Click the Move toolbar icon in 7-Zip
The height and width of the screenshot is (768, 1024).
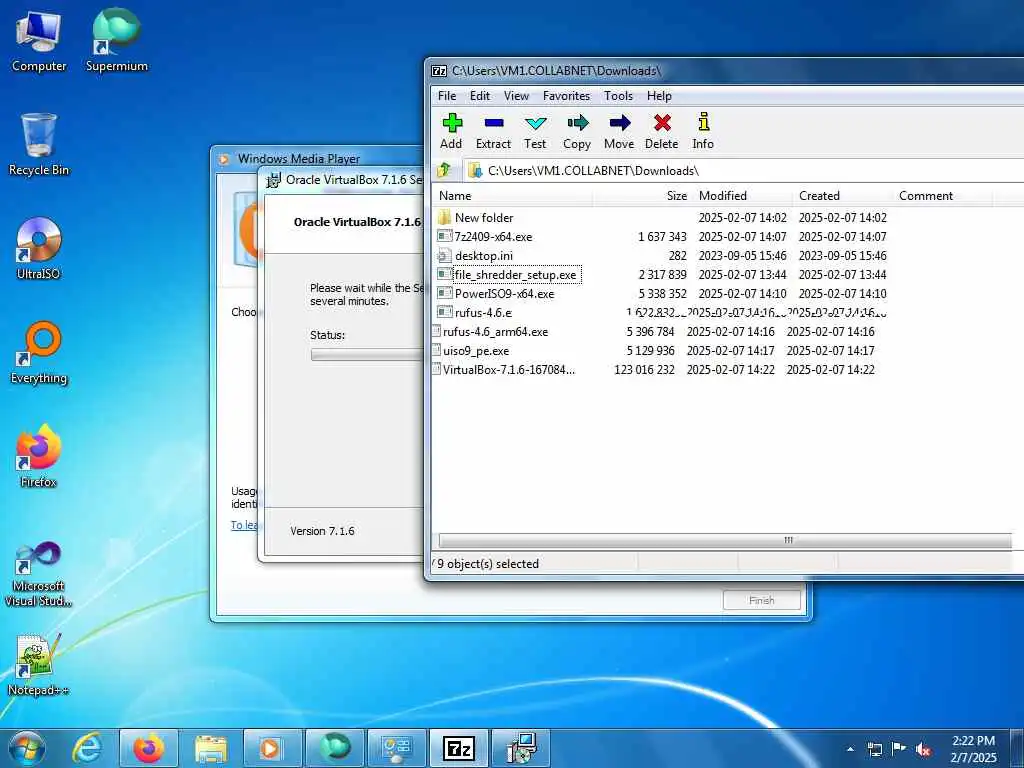tap(618, 131)
